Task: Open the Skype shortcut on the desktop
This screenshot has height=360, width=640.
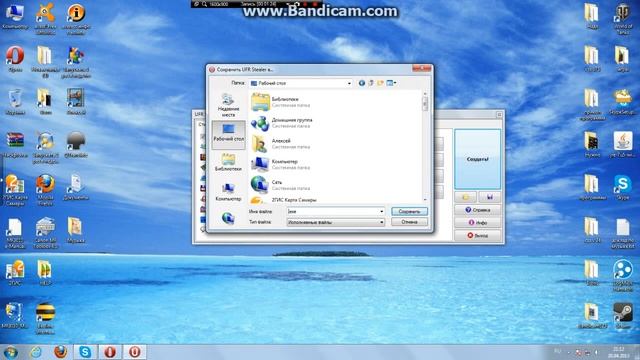Action: (622, 187)
